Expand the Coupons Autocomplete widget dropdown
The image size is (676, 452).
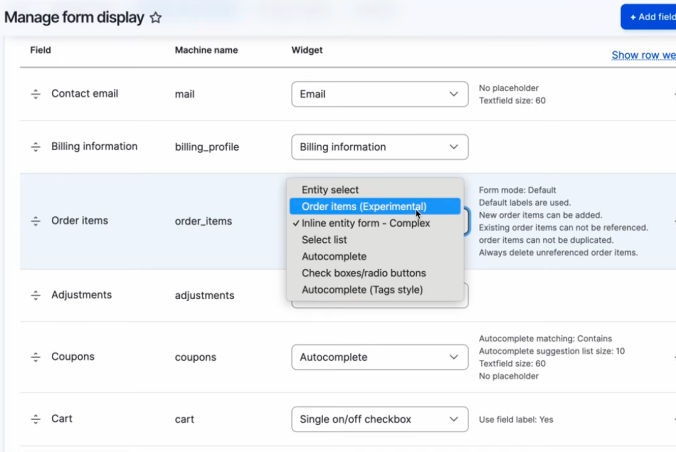[380, 357]
